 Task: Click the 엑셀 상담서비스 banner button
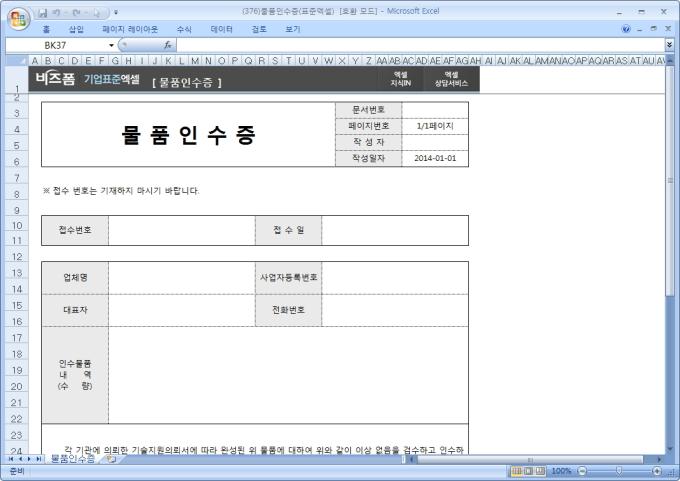point(442,79)
